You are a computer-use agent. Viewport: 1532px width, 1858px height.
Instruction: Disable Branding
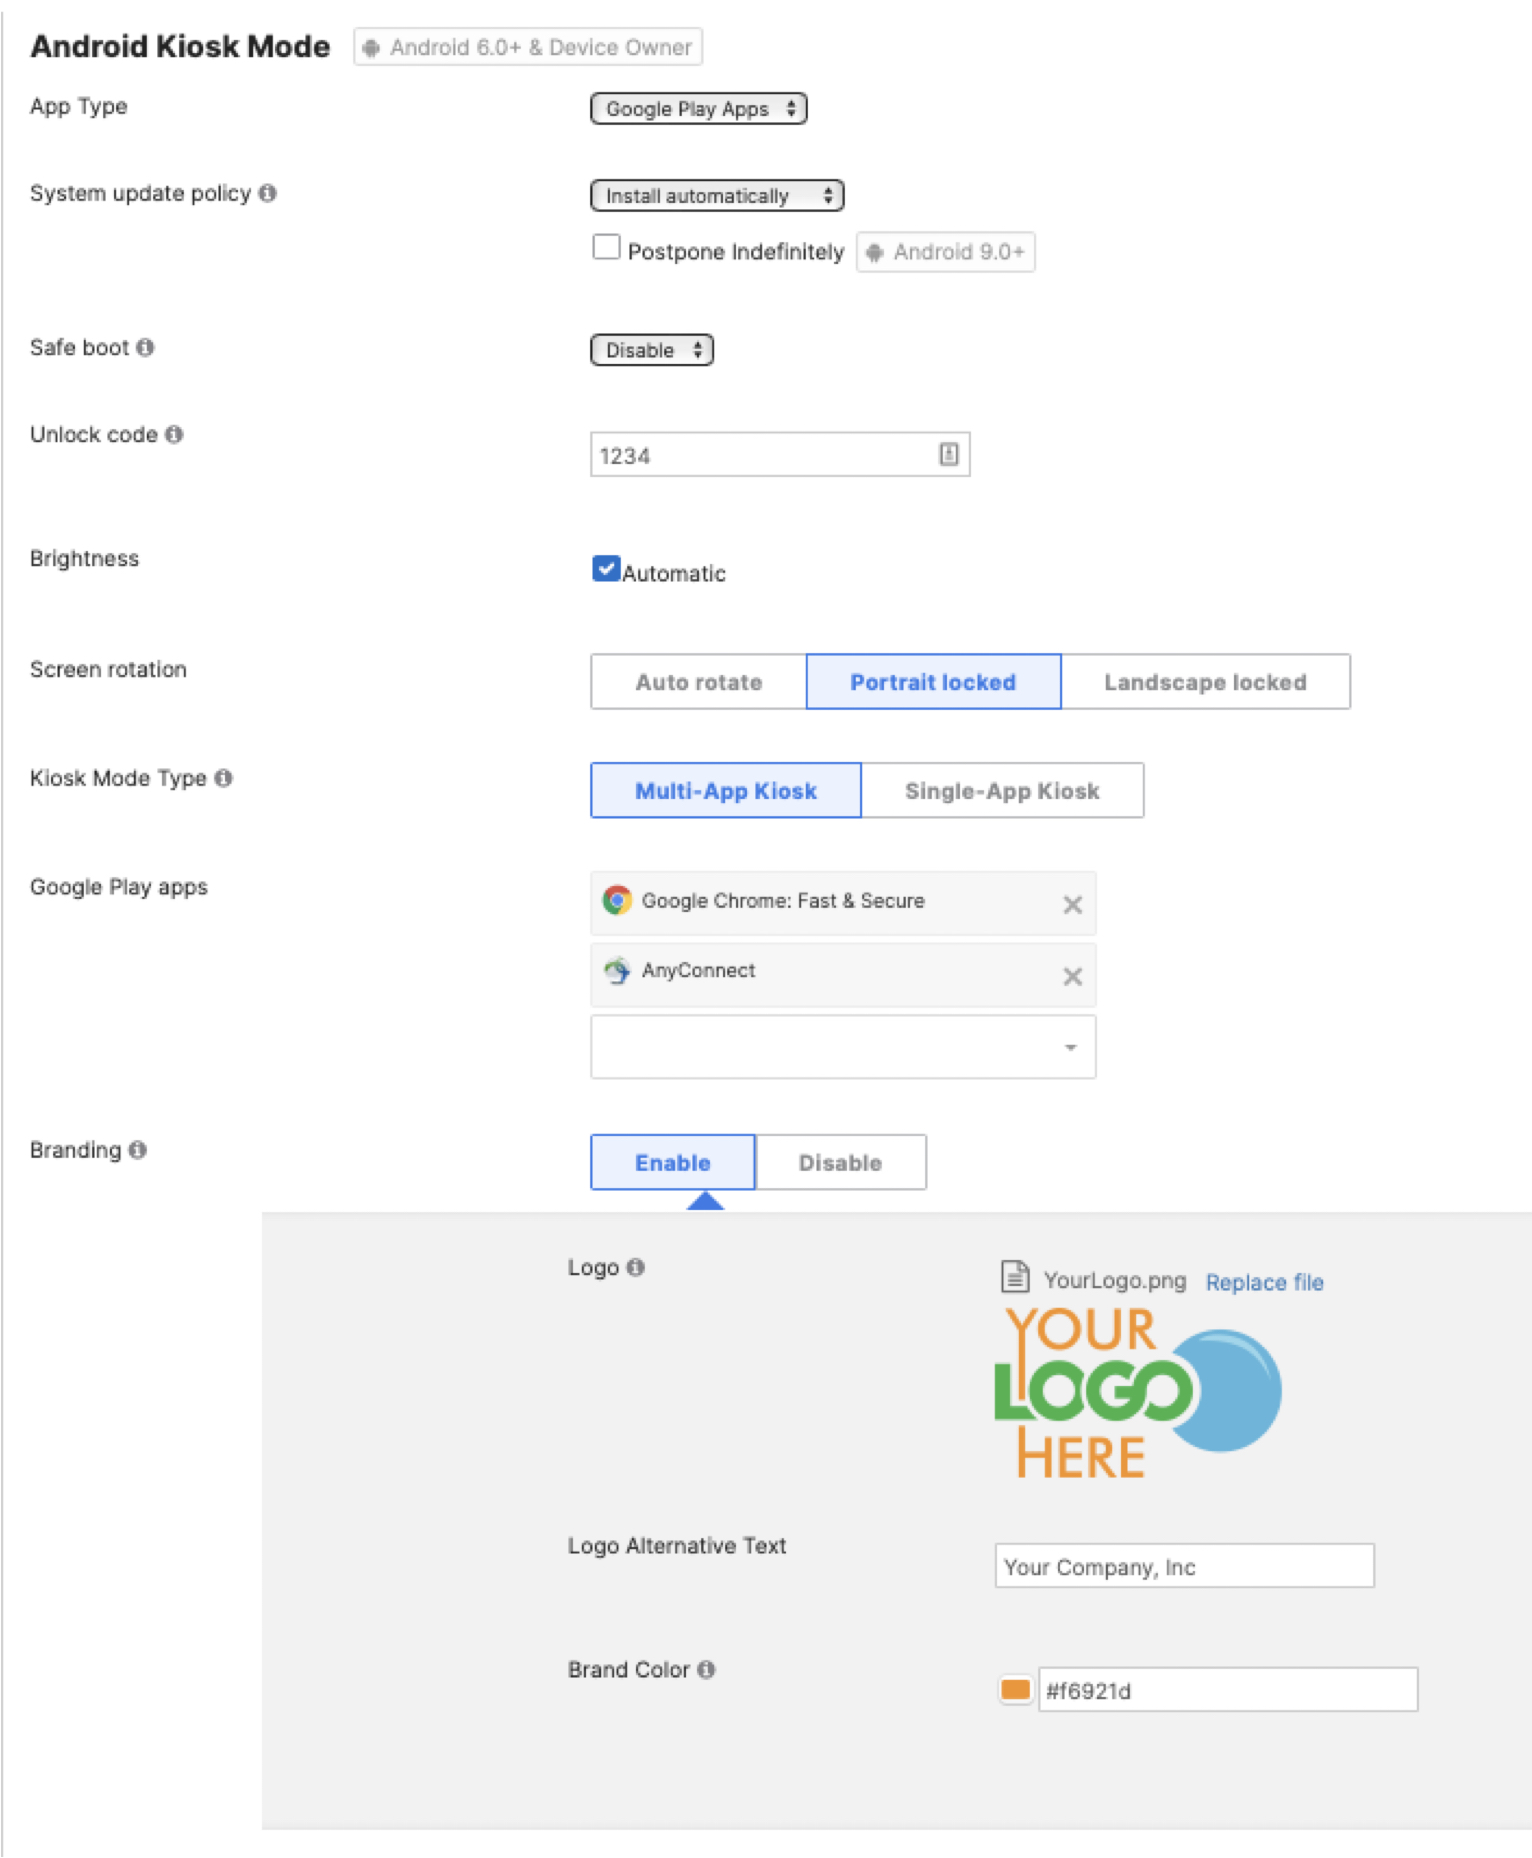(x=839, y=1162)
